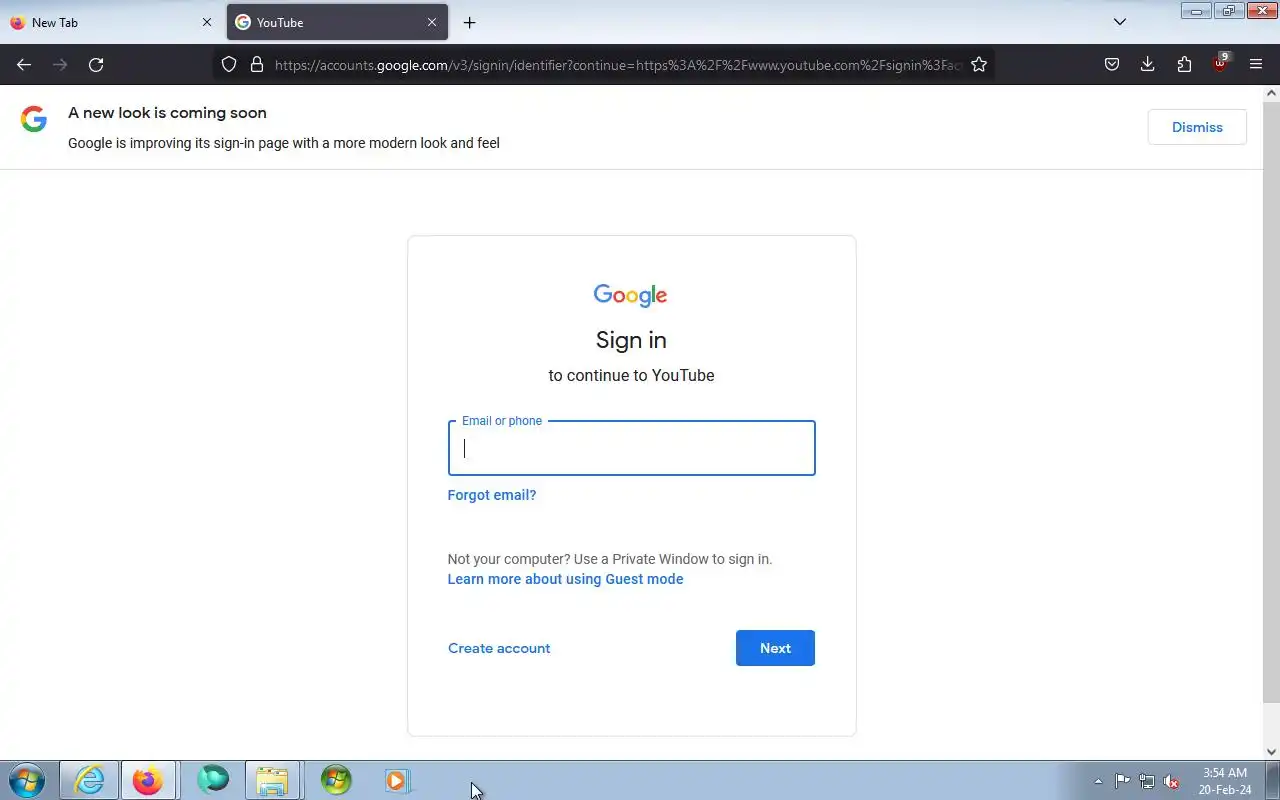Viewport: 1280px width, 800px height.
Task: Open the extensions puzzle icon
Action: coord(1184,64)
